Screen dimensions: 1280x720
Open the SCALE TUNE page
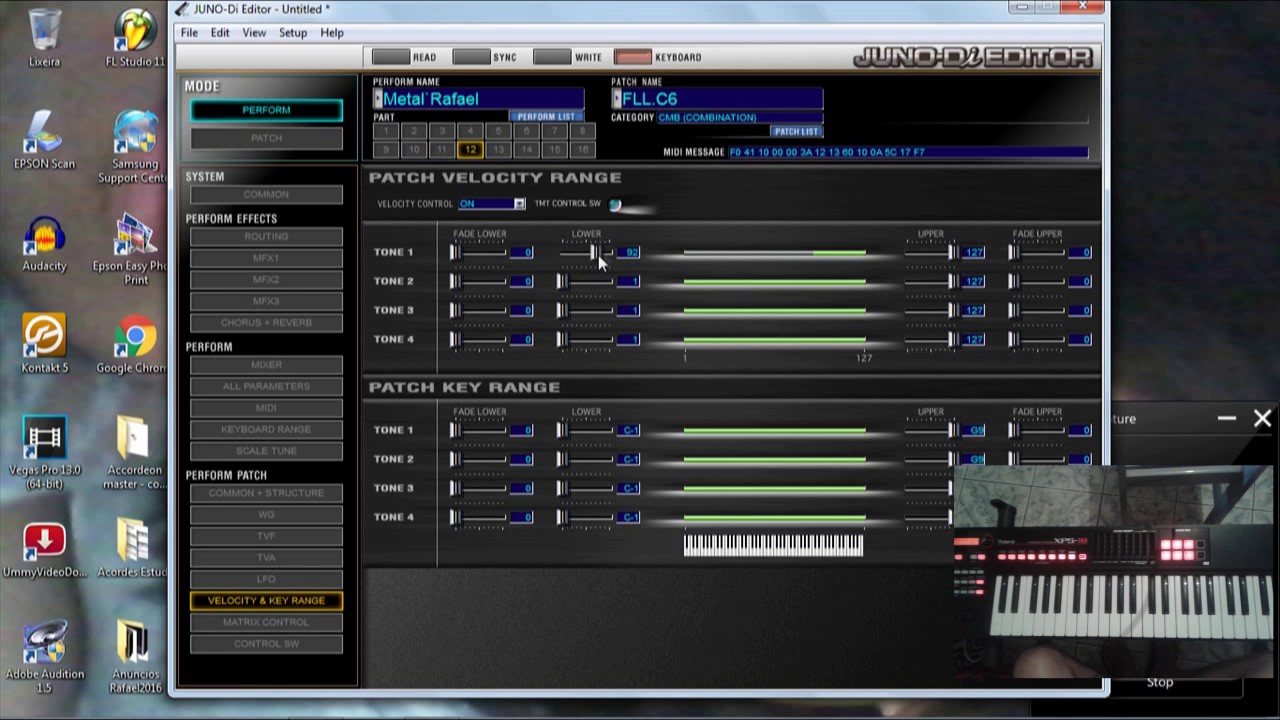266,451
